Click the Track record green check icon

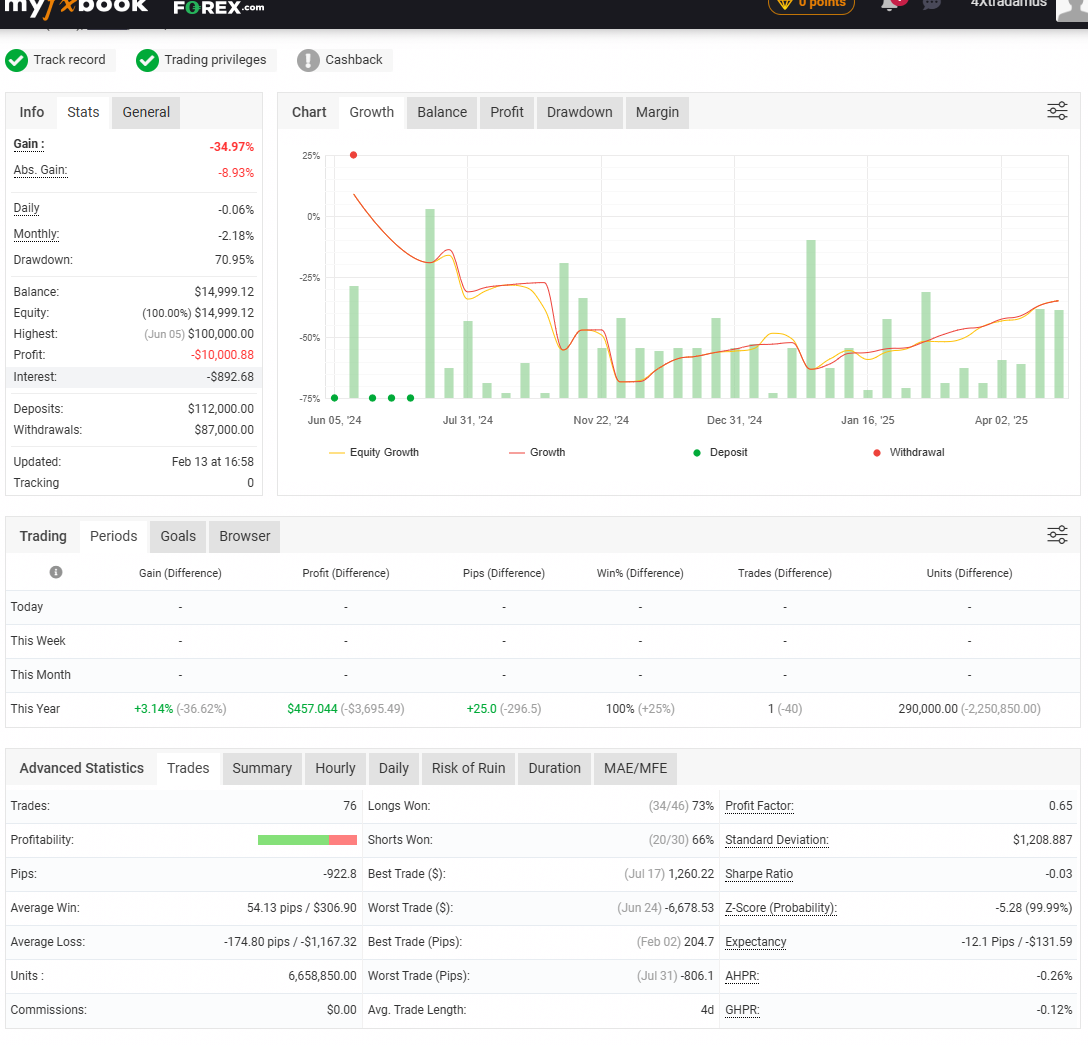(x=17, y=60)
